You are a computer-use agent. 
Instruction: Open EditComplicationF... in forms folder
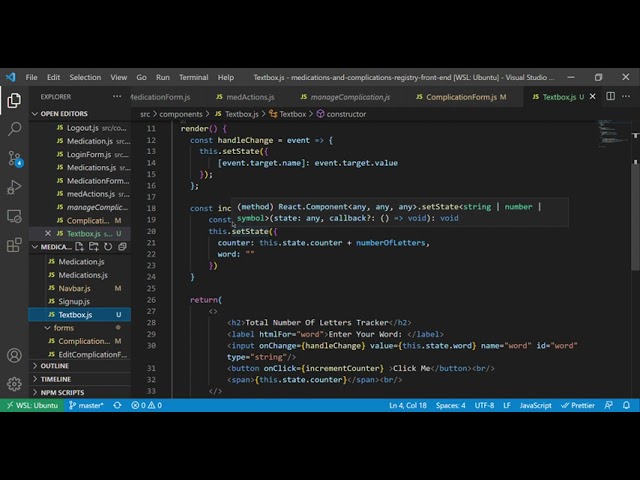pos(80,354)
